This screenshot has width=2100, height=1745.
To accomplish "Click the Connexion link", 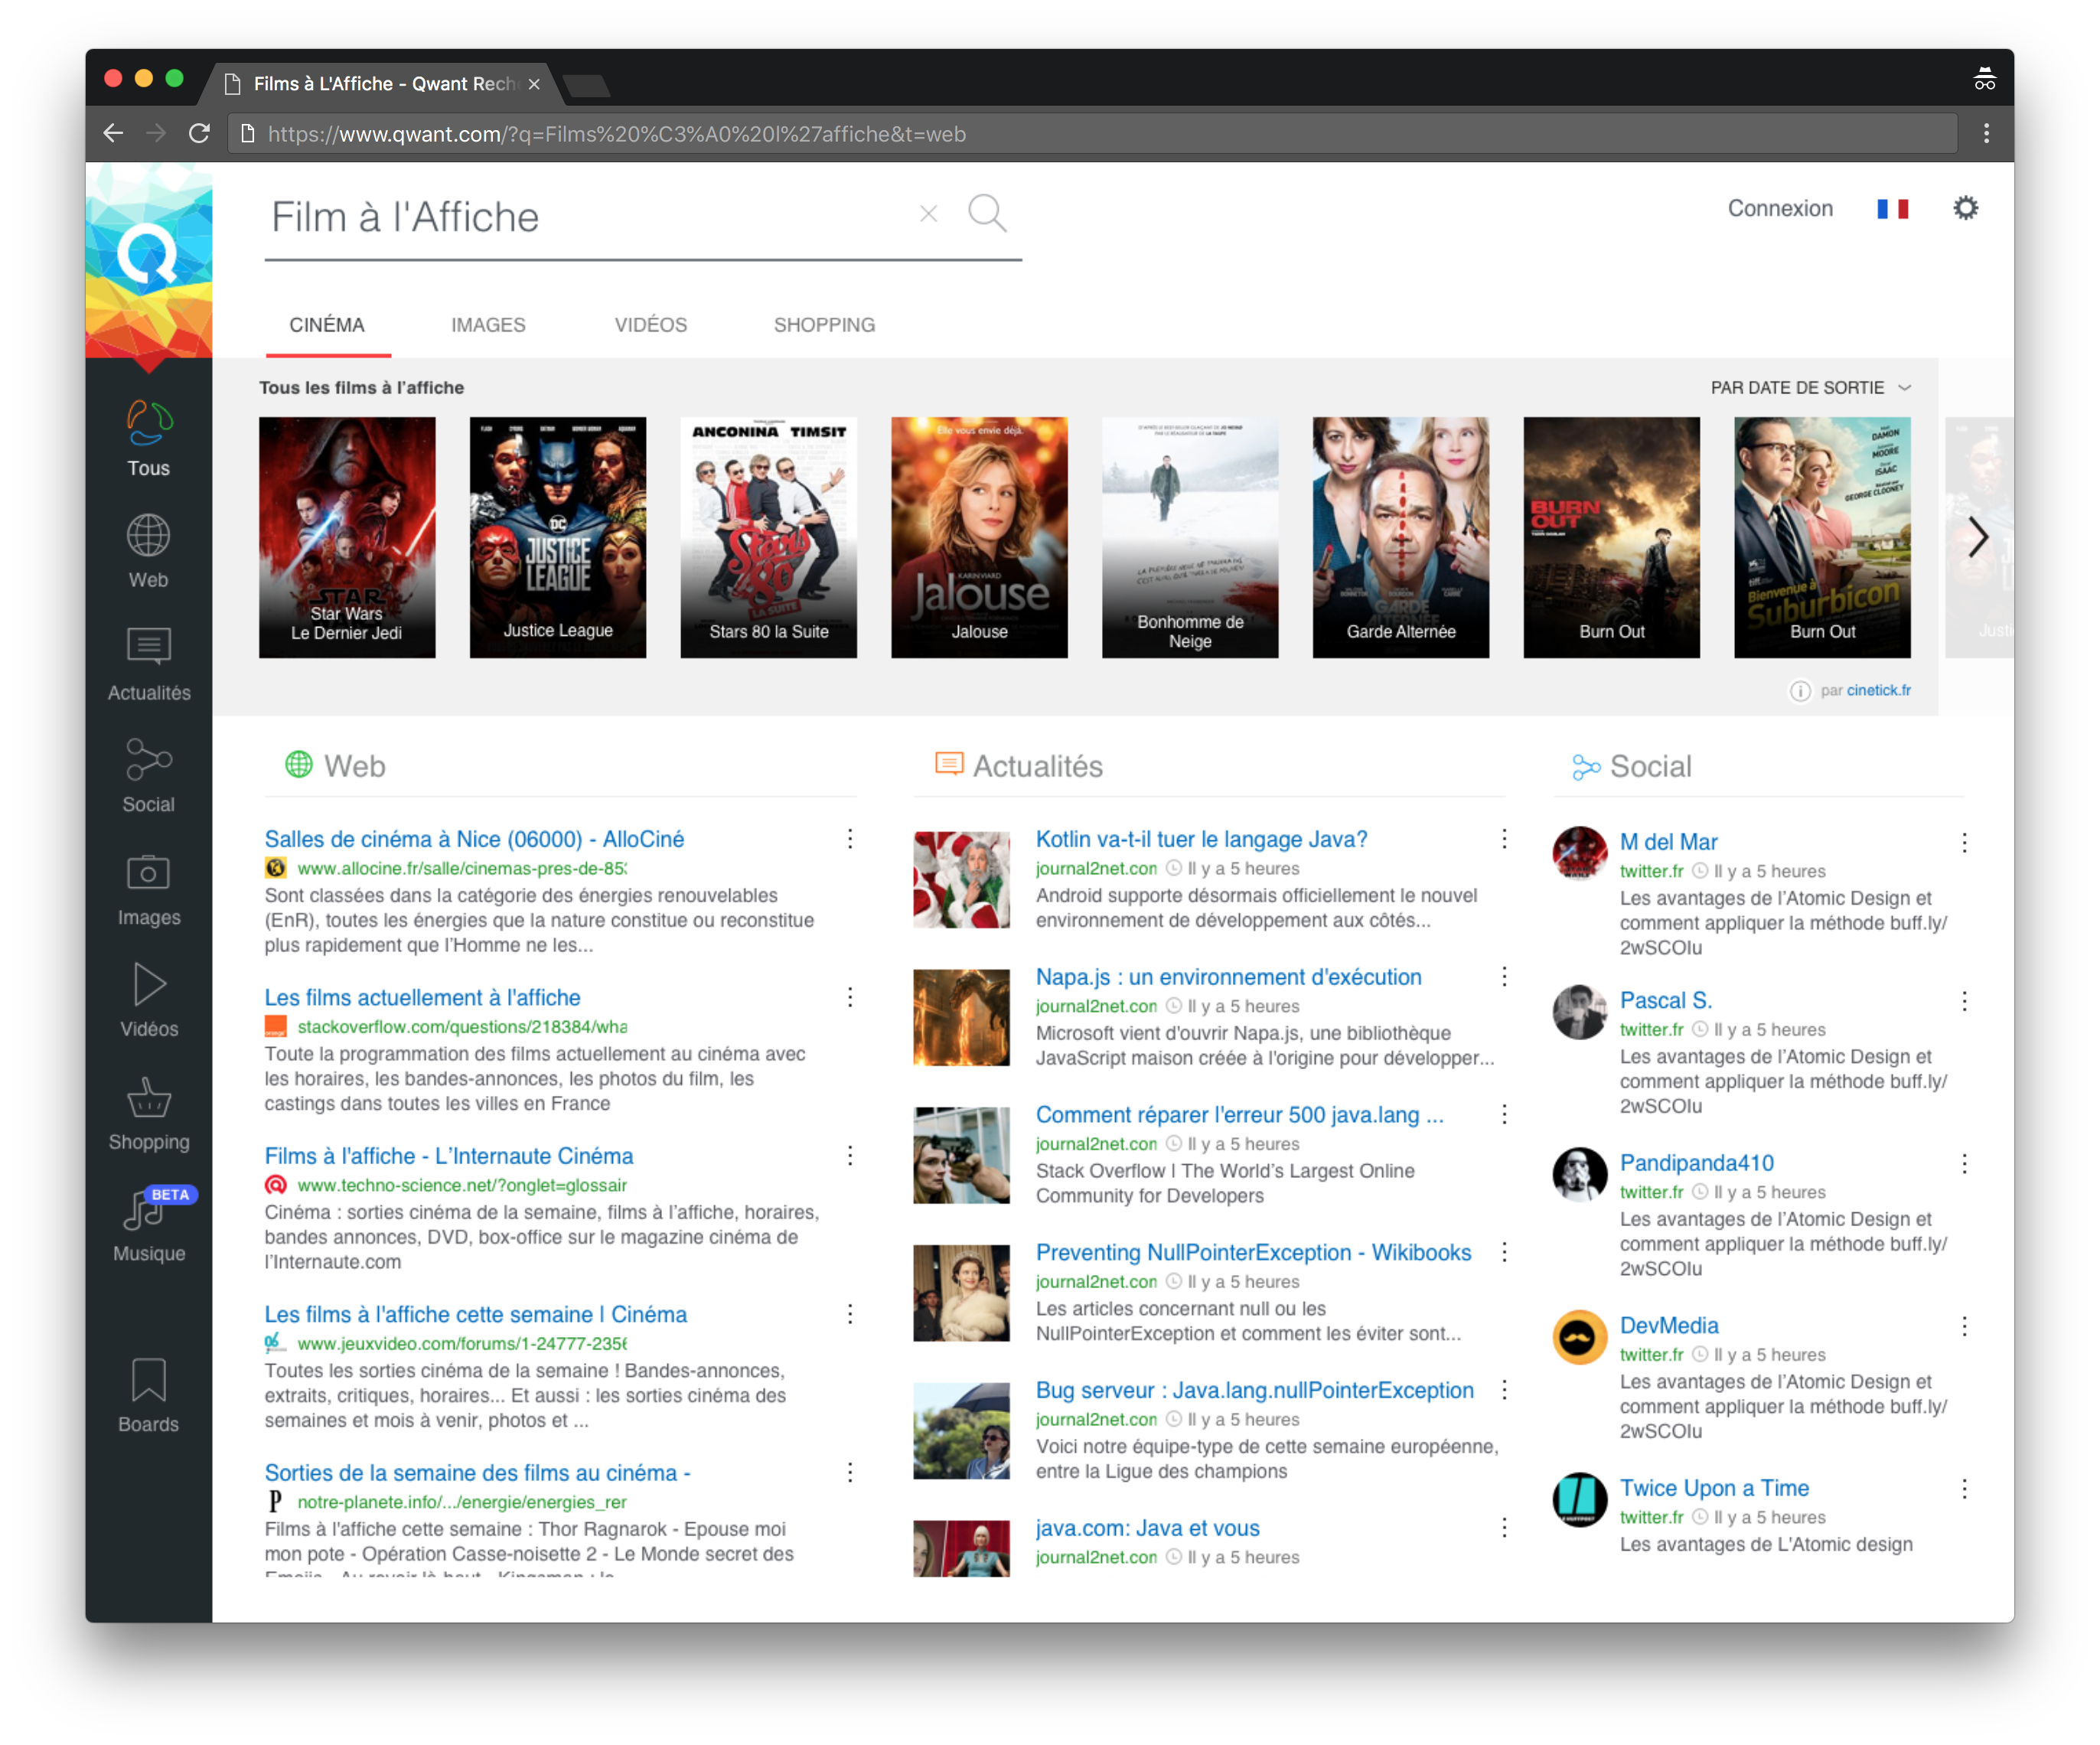I will tap(1780, 208).
